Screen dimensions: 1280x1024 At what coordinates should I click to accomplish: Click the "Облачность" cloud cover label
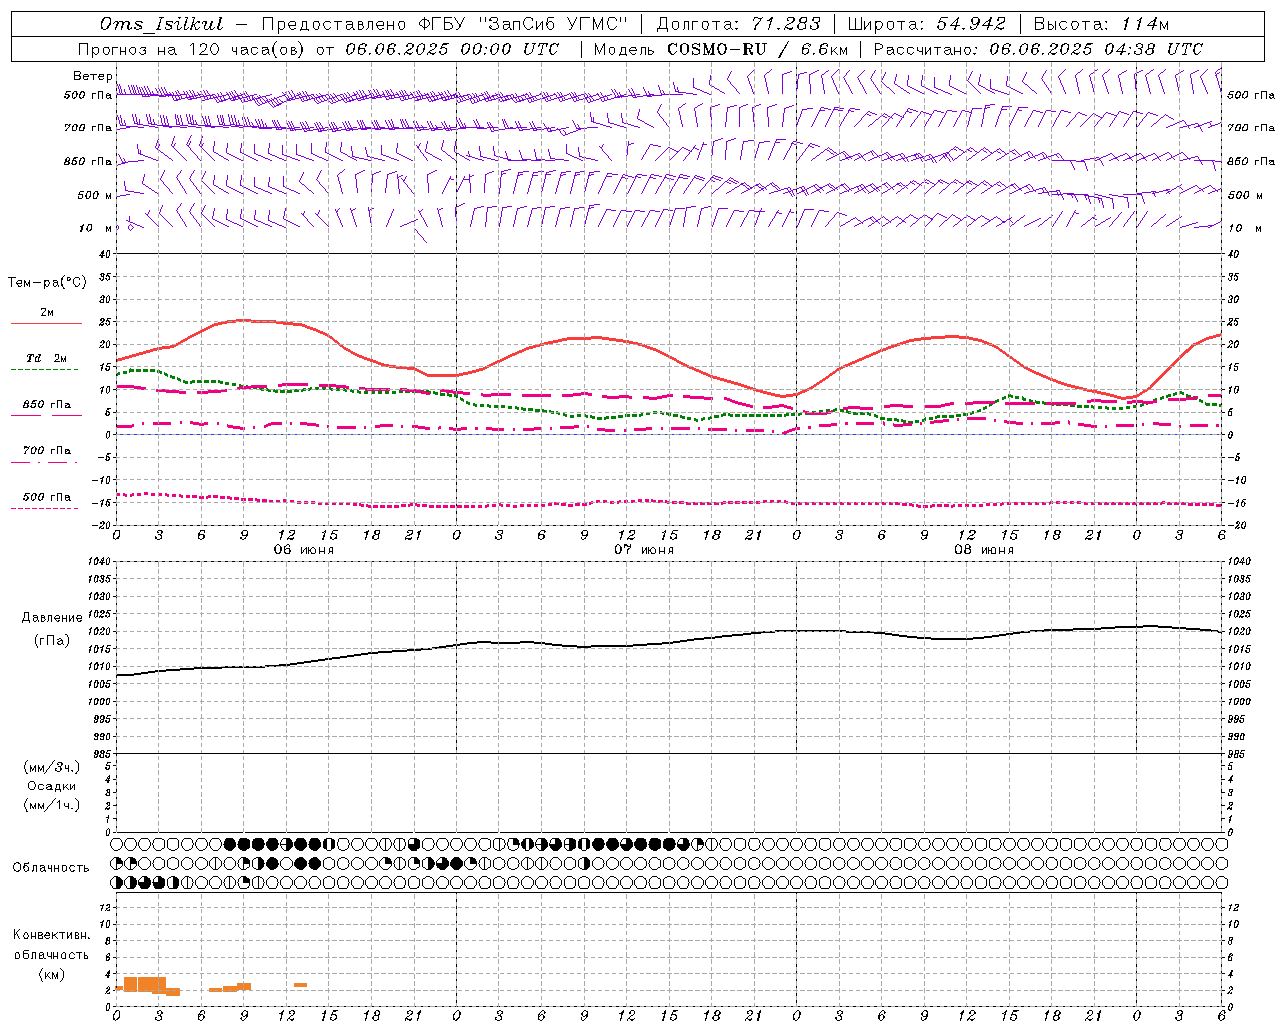51,868
